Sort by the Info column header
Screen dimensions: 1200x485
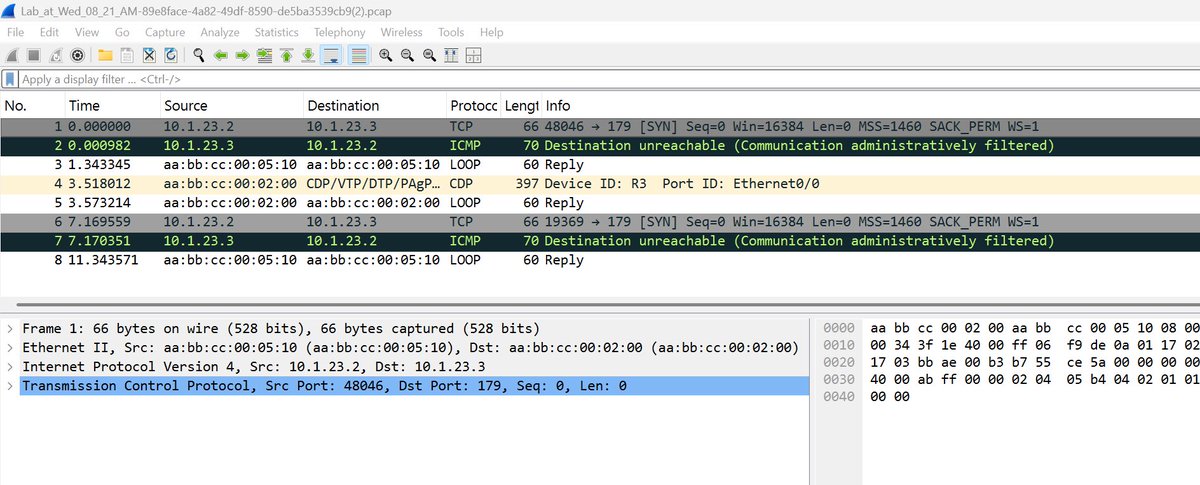870,106
